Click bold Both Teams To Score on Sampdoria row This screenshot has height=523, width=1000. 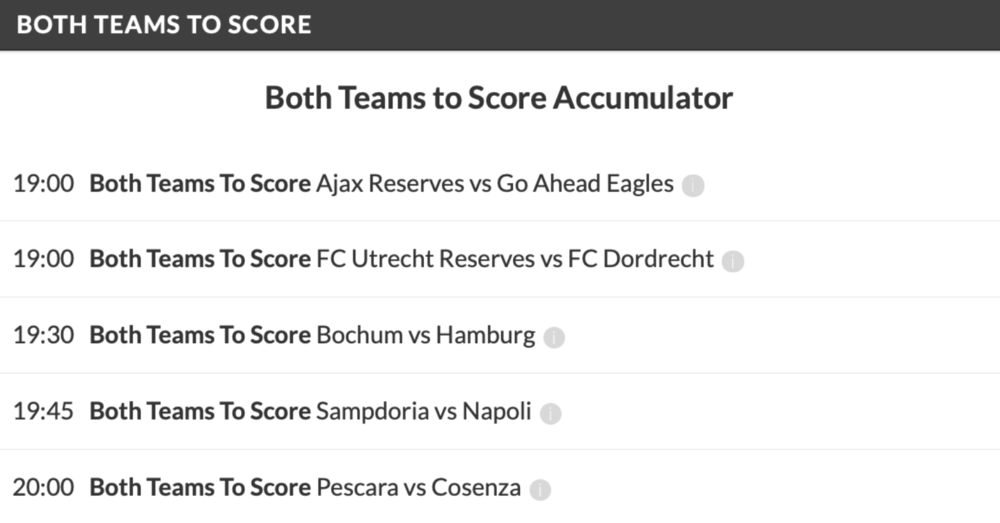[200, 411]
